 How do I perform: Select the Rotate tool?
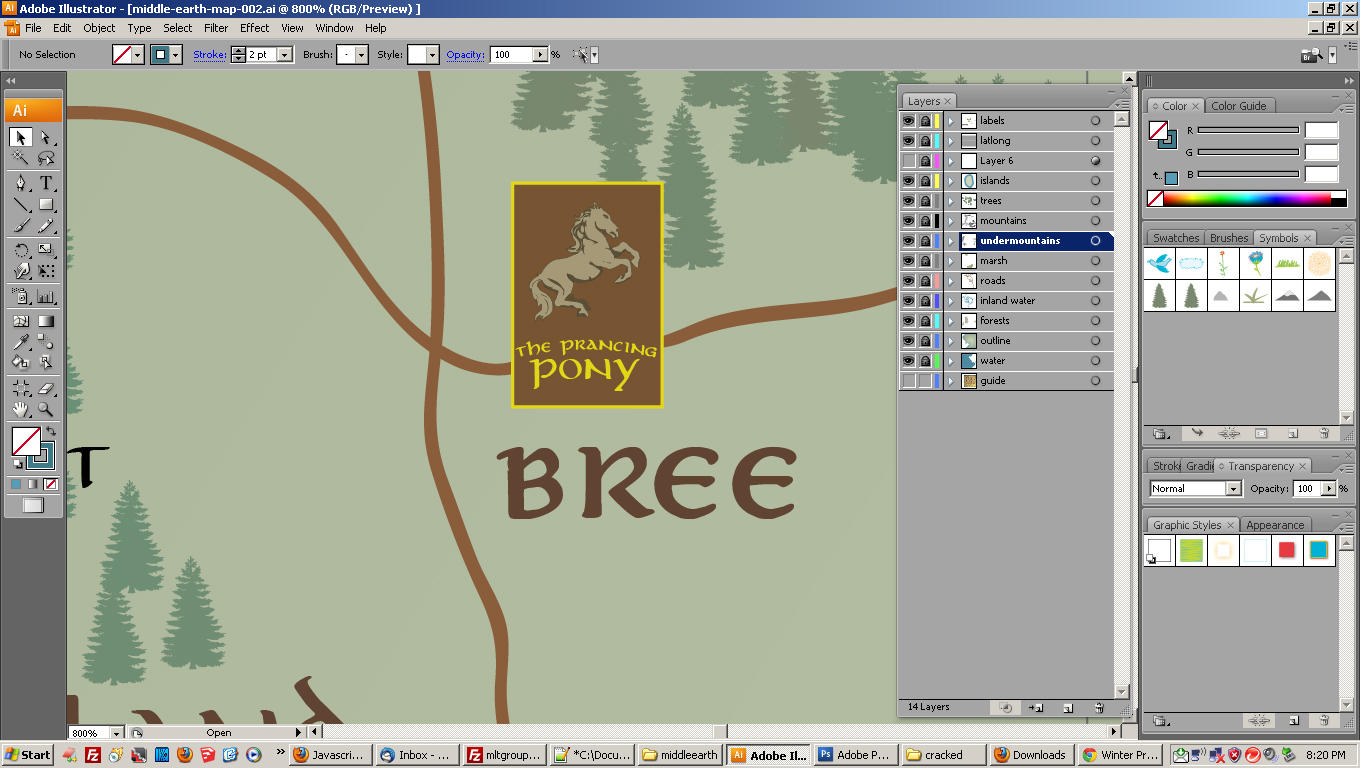click(x=21, y=250)
